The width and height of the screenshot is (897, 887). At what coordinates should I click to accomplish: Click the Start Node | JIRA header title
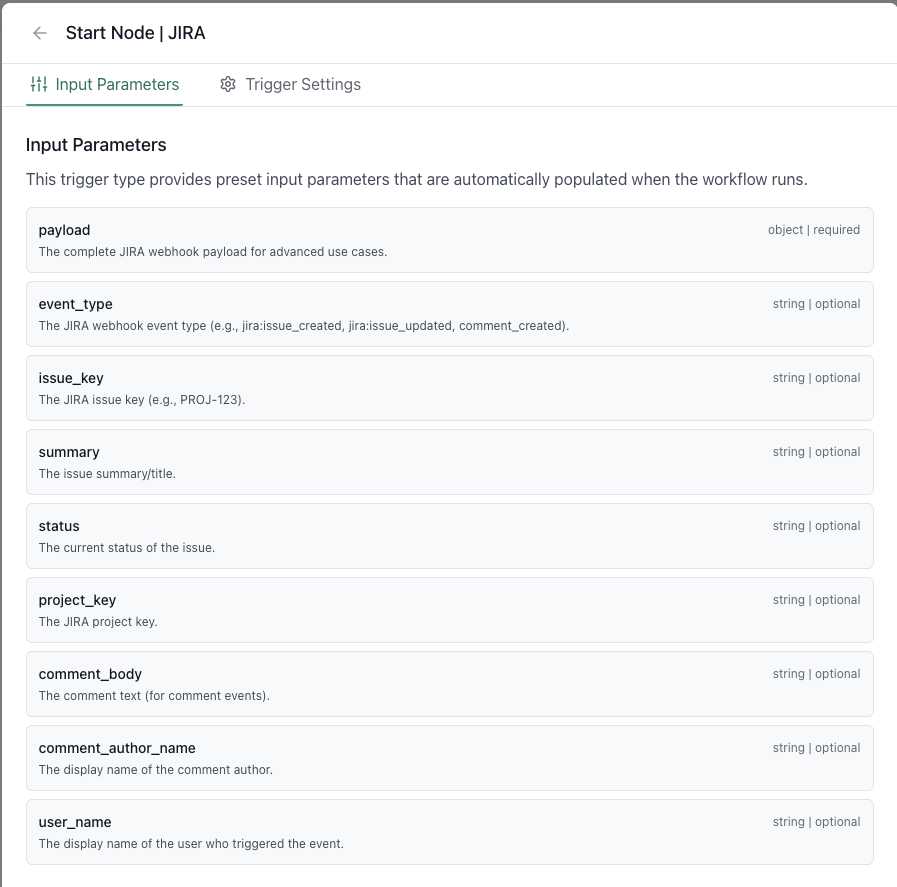pyautogui.click(x=135, y=33)
